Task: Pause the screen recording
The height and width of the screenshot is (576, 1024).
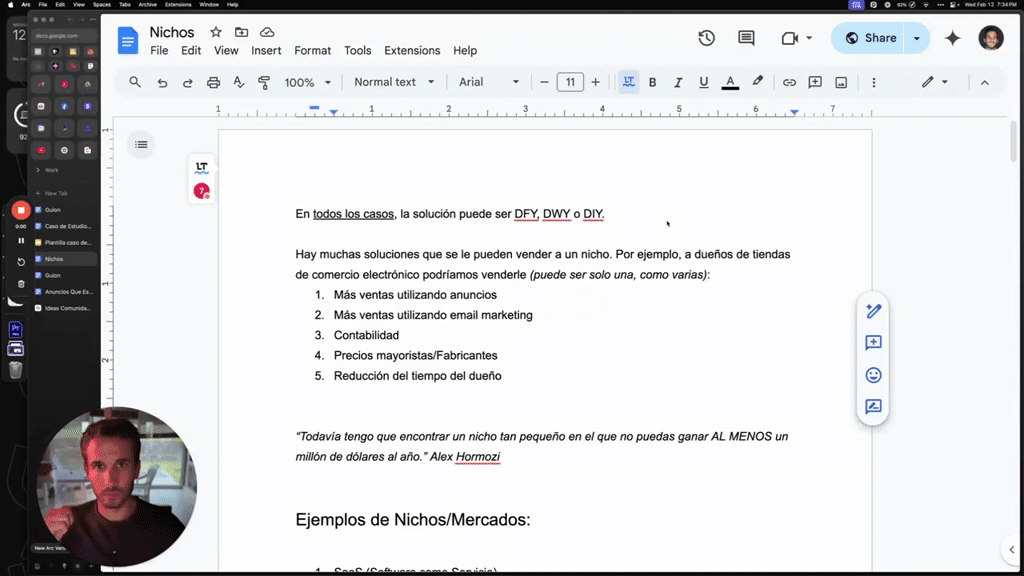Action: point(21,241)
